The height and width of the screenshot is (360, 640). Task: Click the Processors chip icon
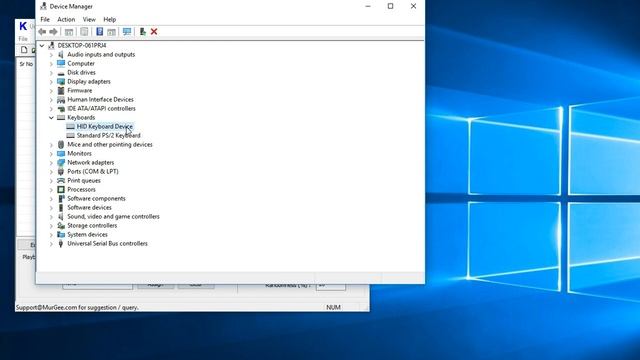point(61,189)
